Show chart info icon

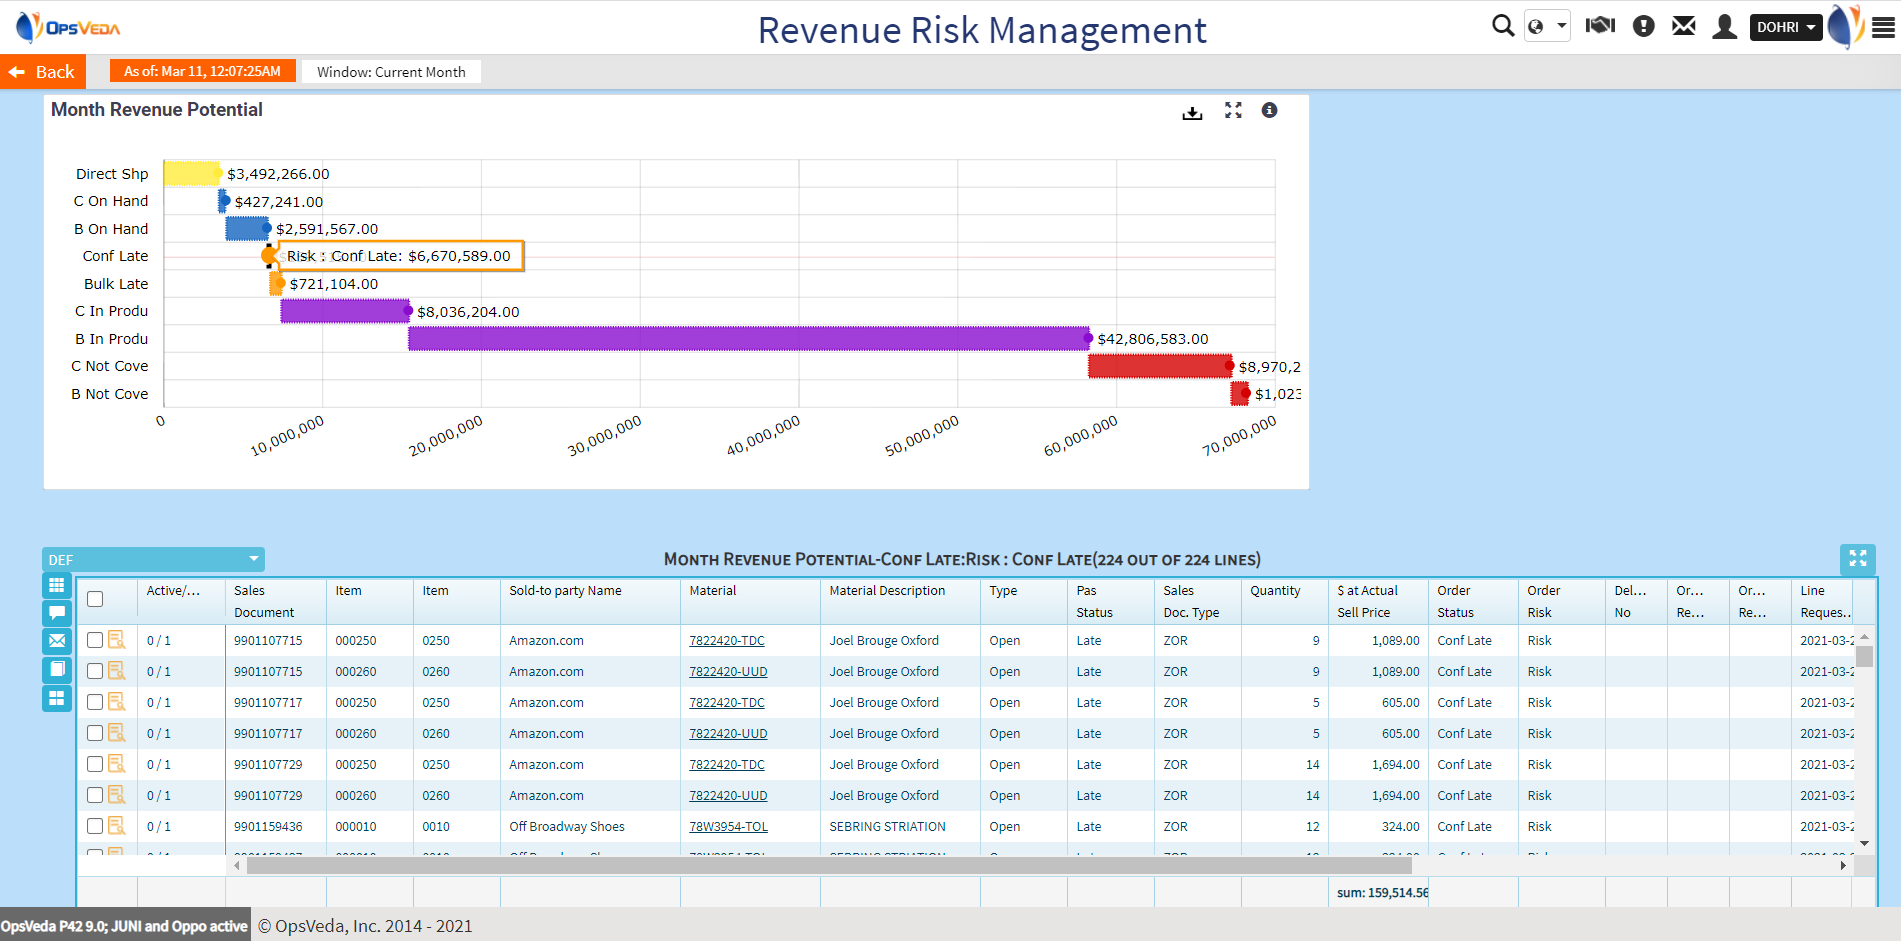point(1269,111)
